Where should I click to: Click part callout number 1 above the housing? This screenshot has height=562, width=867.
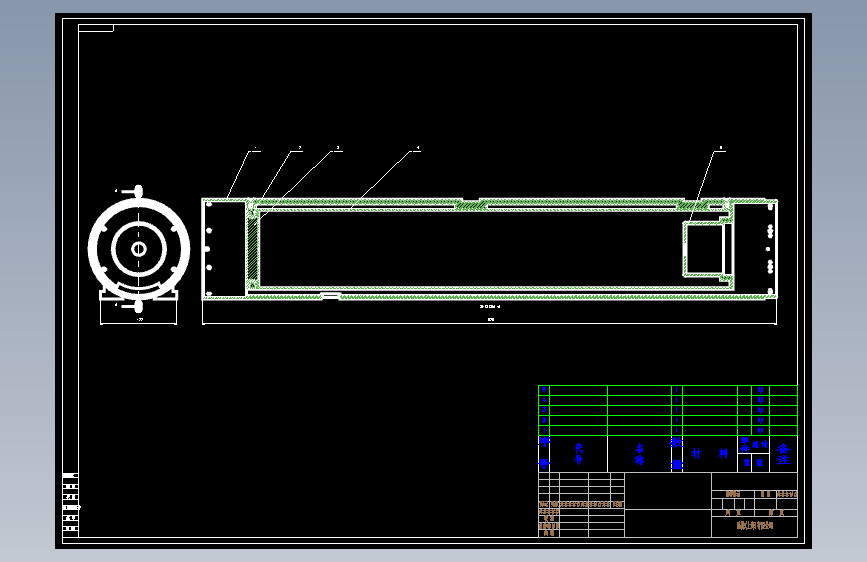[255, 148]
